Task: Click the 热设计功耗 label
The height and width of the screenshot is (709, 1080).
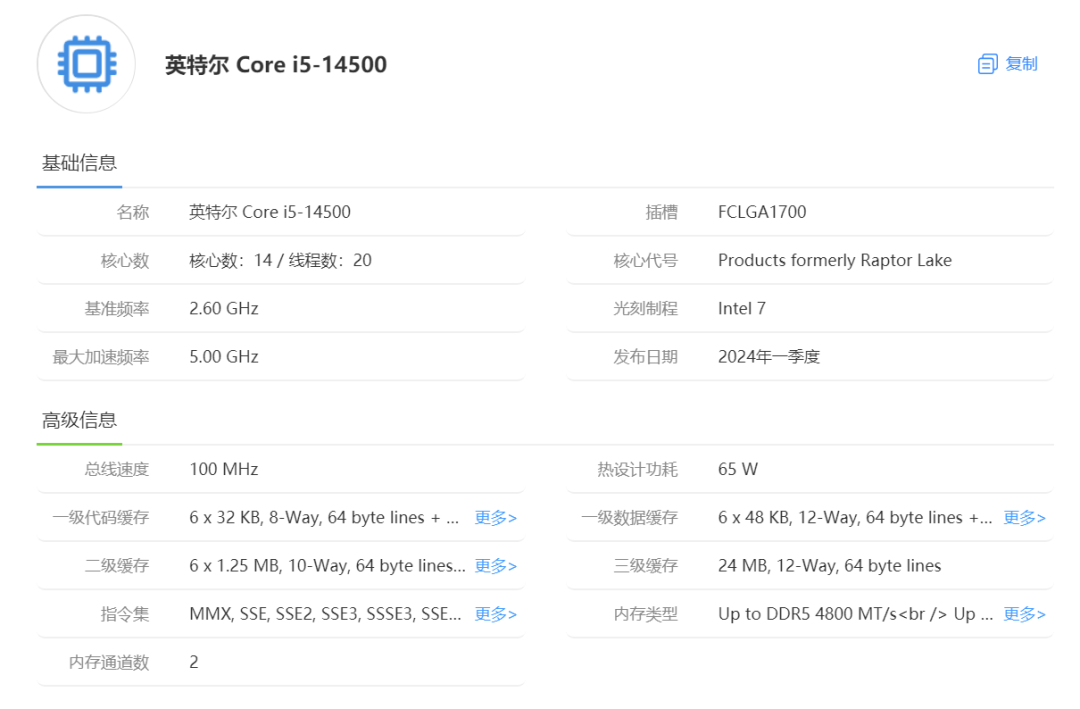Action: (637, 469)
